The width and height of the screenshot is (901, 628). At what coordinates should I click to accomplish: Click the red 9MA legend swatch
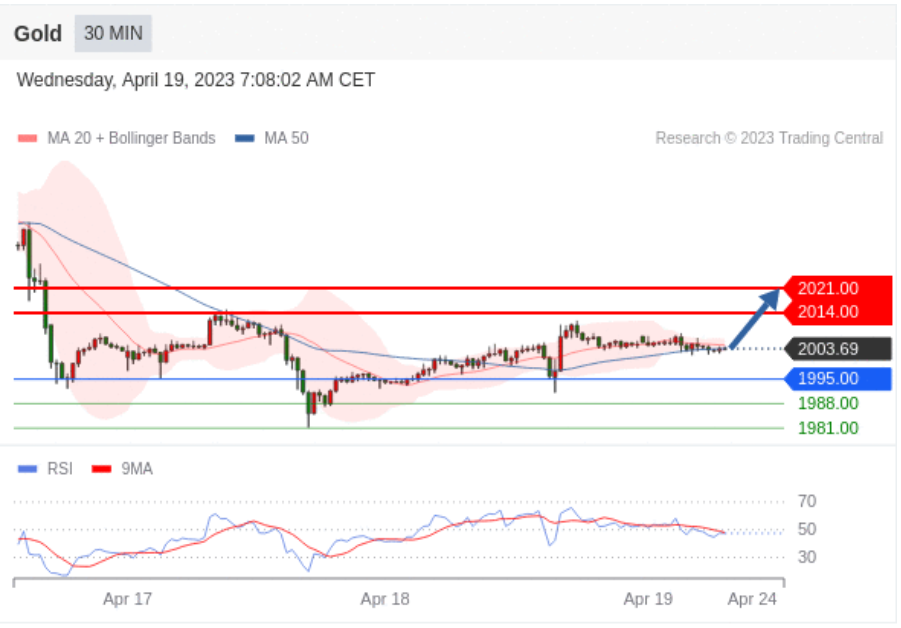[102, 468]
